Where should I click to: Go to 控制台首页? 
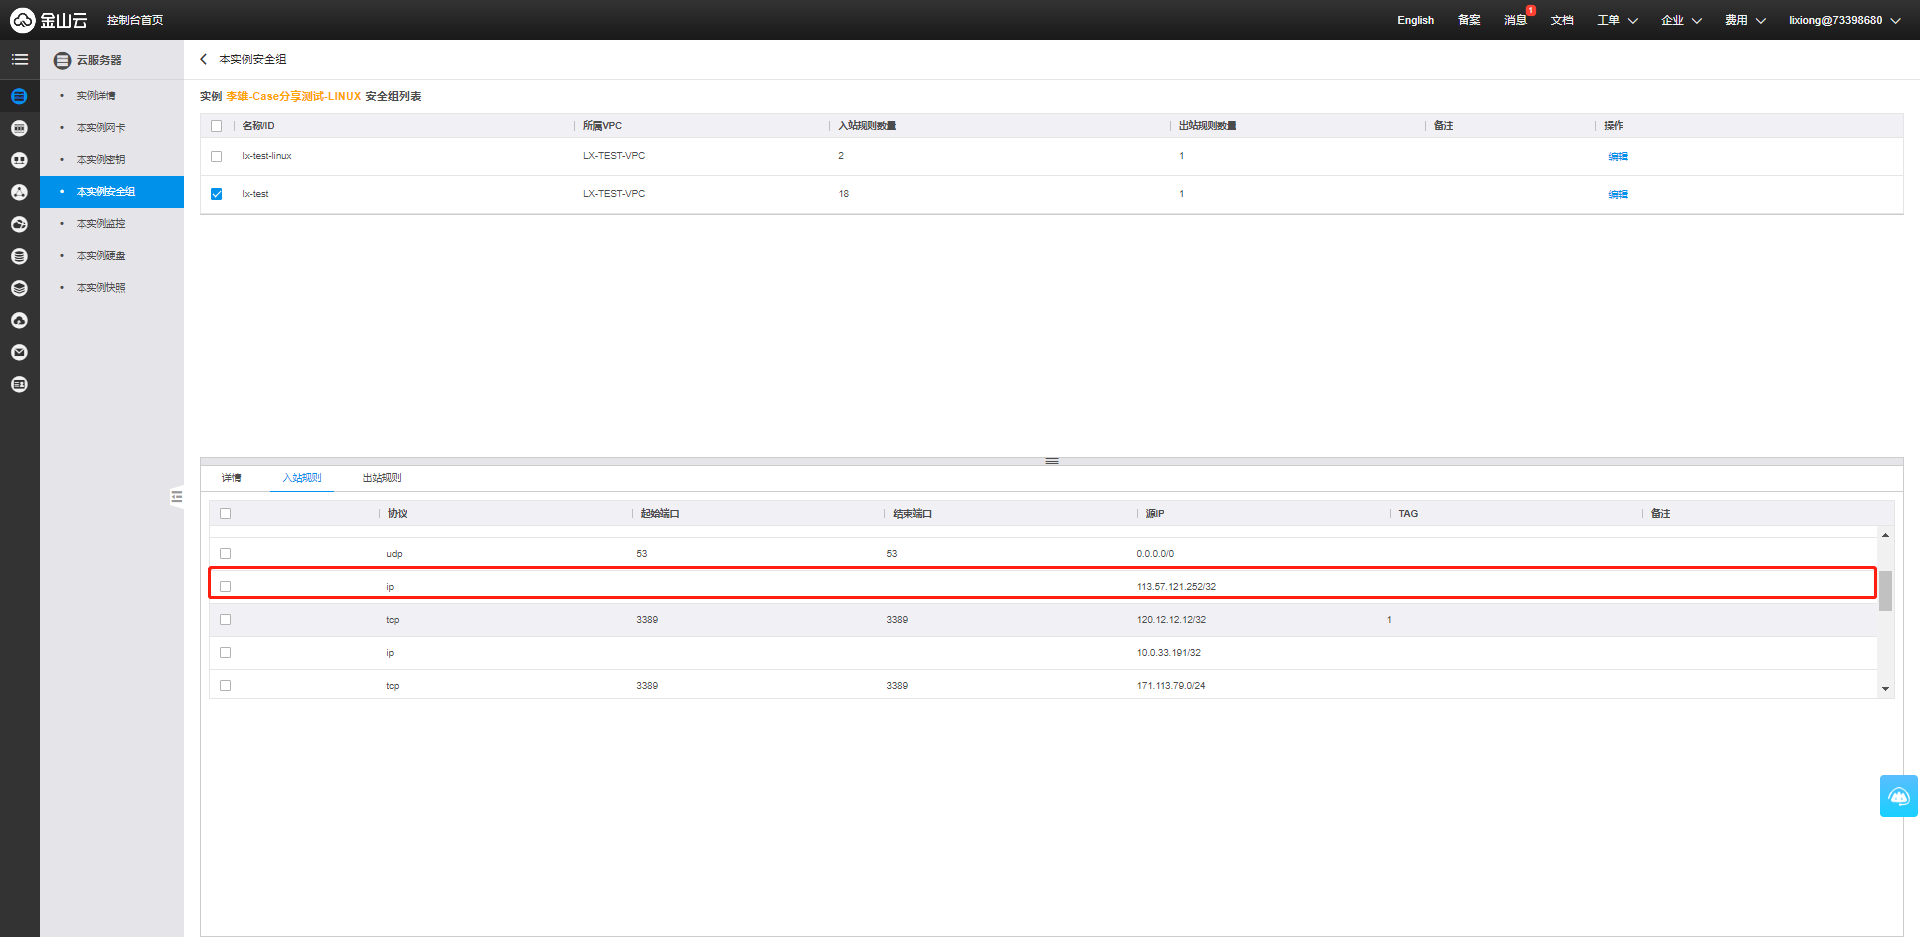click(x=135, y=20)
